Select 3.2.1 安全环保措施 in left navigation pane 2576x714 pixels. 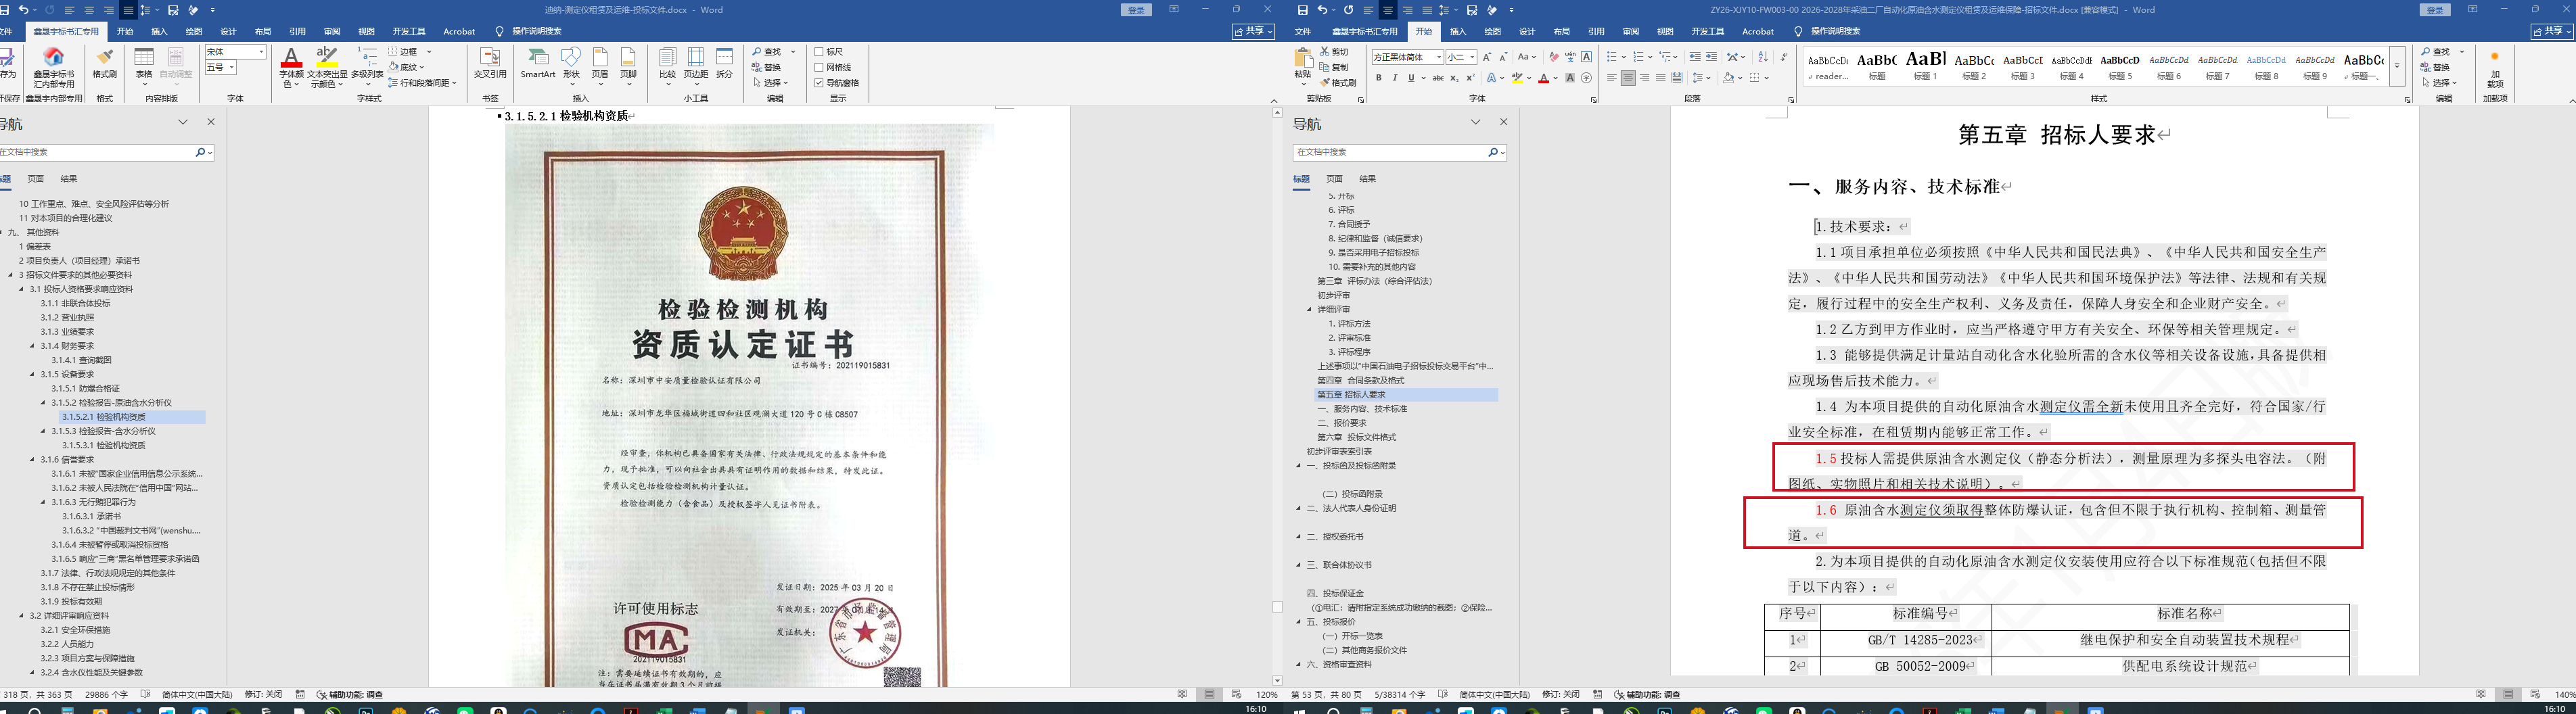pyautogui.click(x=75, y=630)
